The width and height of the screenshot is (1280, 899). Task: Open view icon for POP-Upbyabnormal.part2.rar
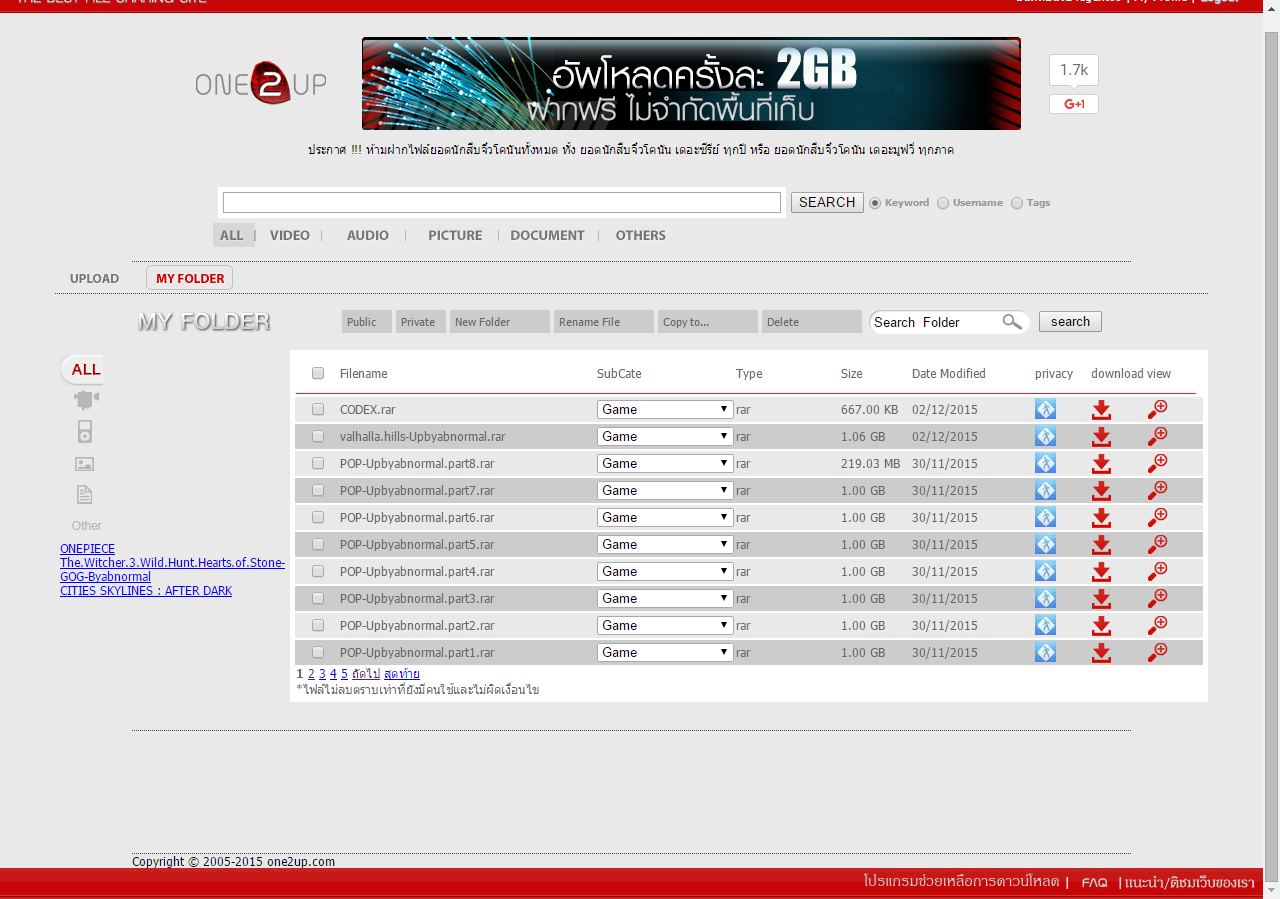1157,625
